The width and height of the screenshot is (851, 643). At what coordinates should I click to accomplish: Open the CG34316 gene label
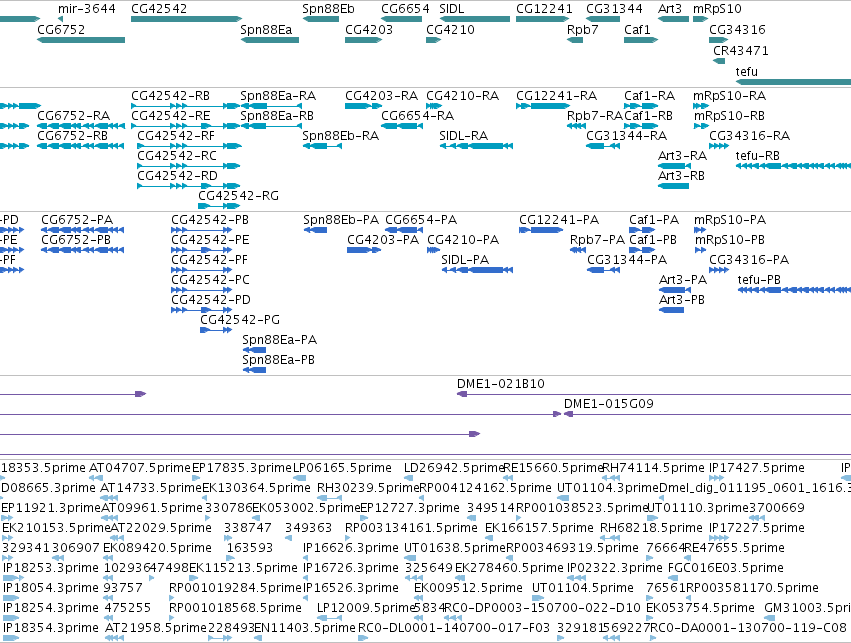pyautogui.click(x=737, y=29)
